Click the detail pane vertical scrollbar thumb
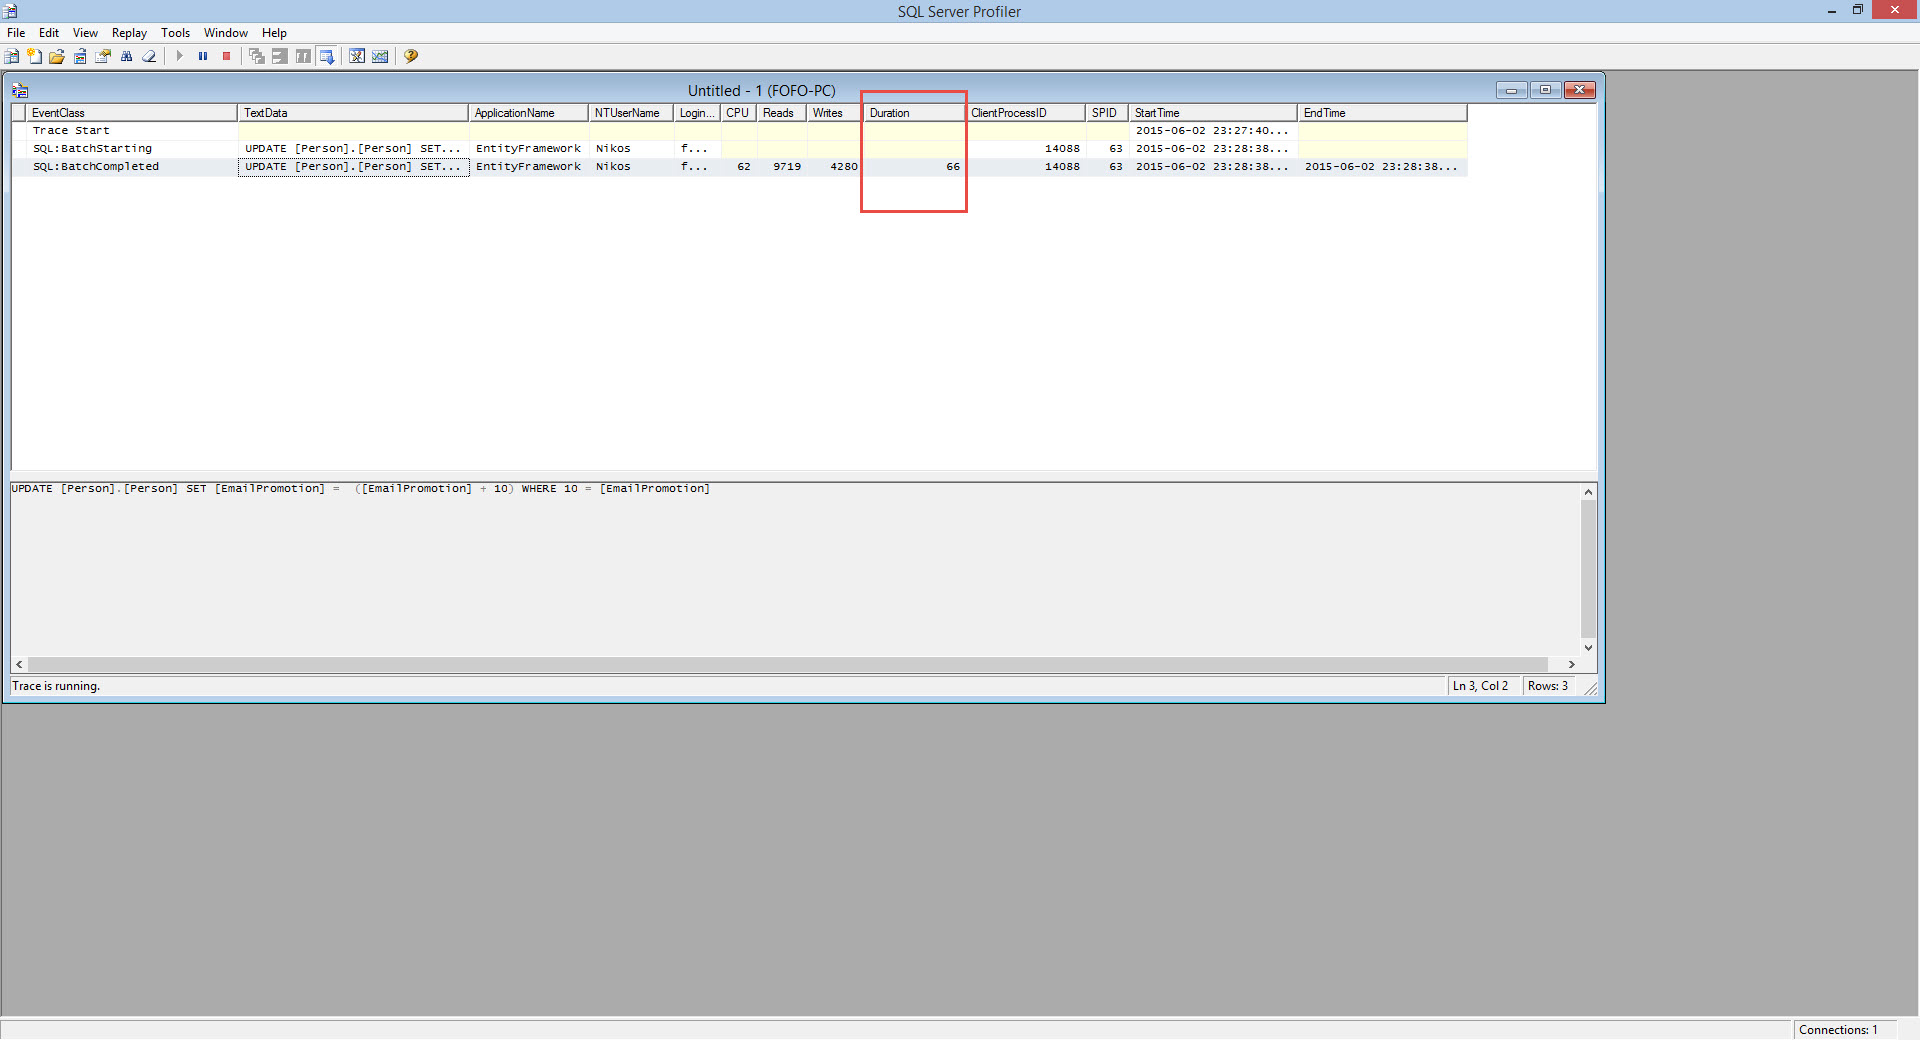 click(1588, 569)
